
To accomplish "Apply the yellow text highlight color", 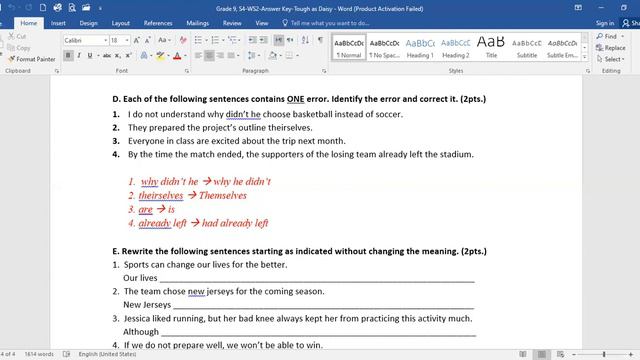I will pos(160,55).
